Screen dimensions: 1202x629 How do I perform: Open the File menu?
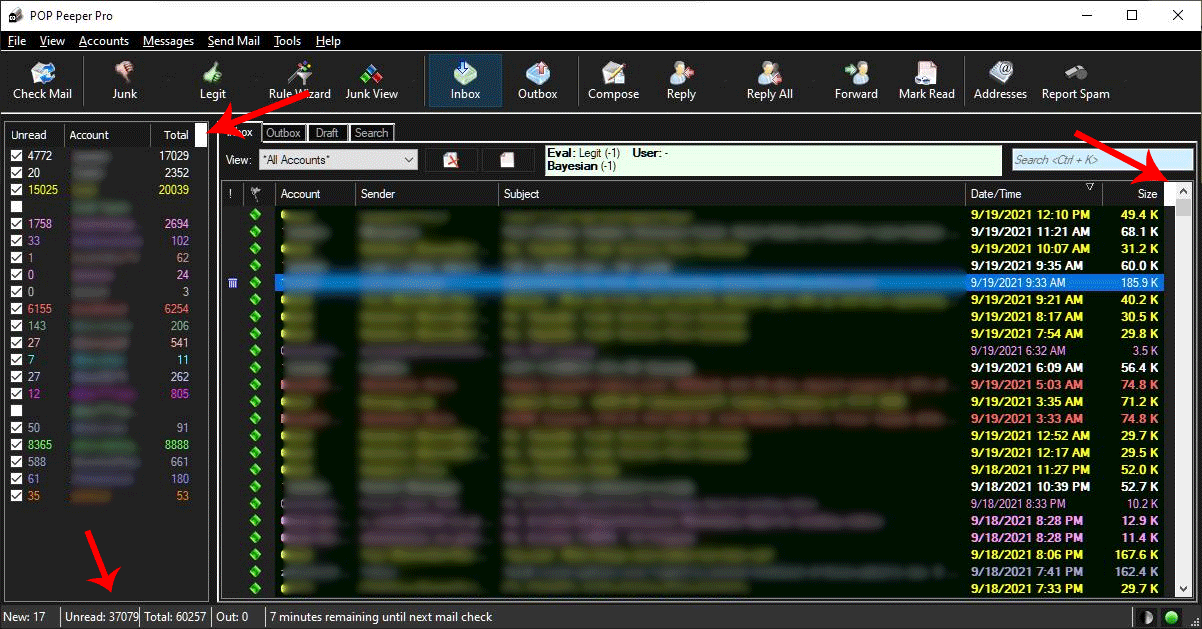(x=17, y=41)
